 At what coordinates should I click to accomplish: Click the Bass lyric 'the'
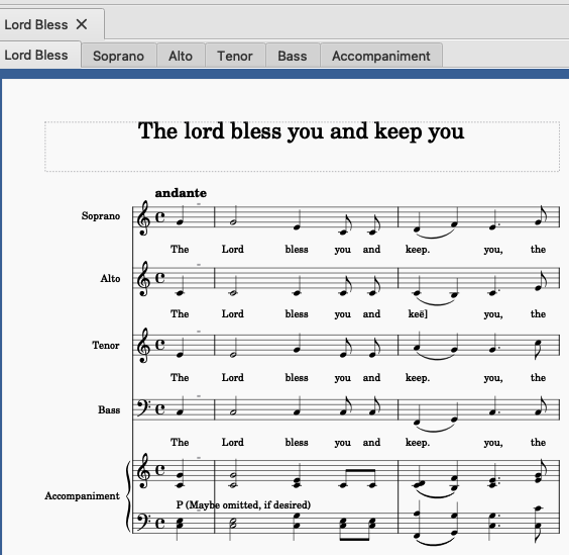point(538,443)
